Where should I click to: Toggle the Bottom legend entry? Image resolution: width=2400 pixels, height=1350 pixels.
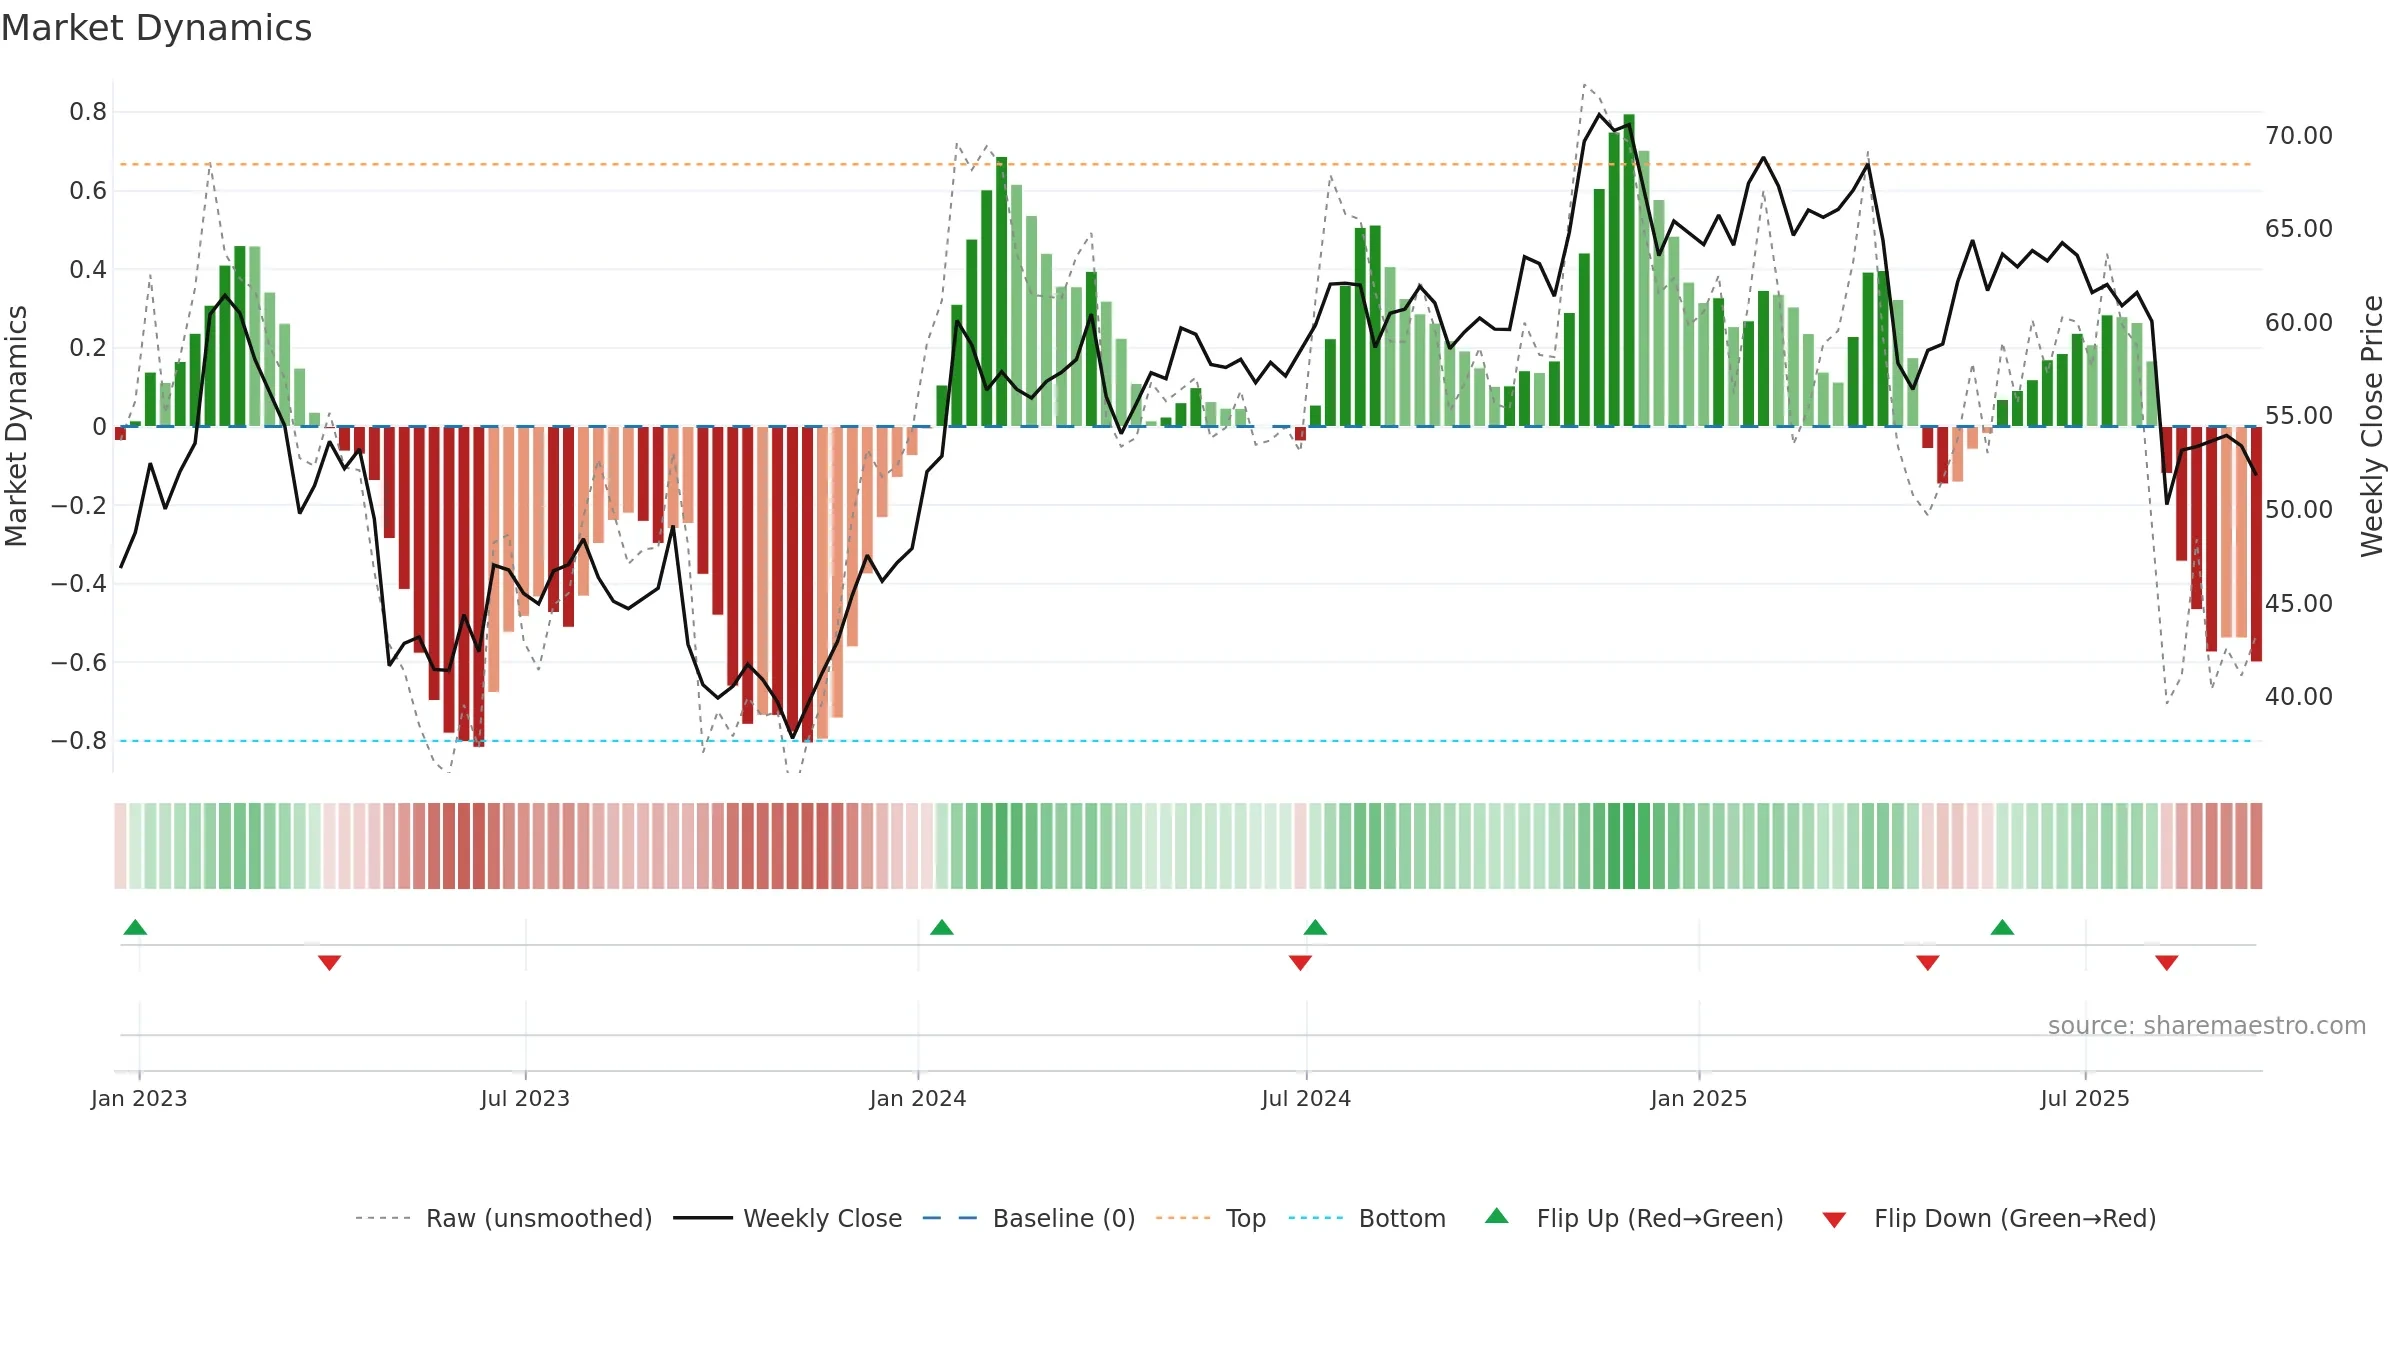click(1367, 1218)
